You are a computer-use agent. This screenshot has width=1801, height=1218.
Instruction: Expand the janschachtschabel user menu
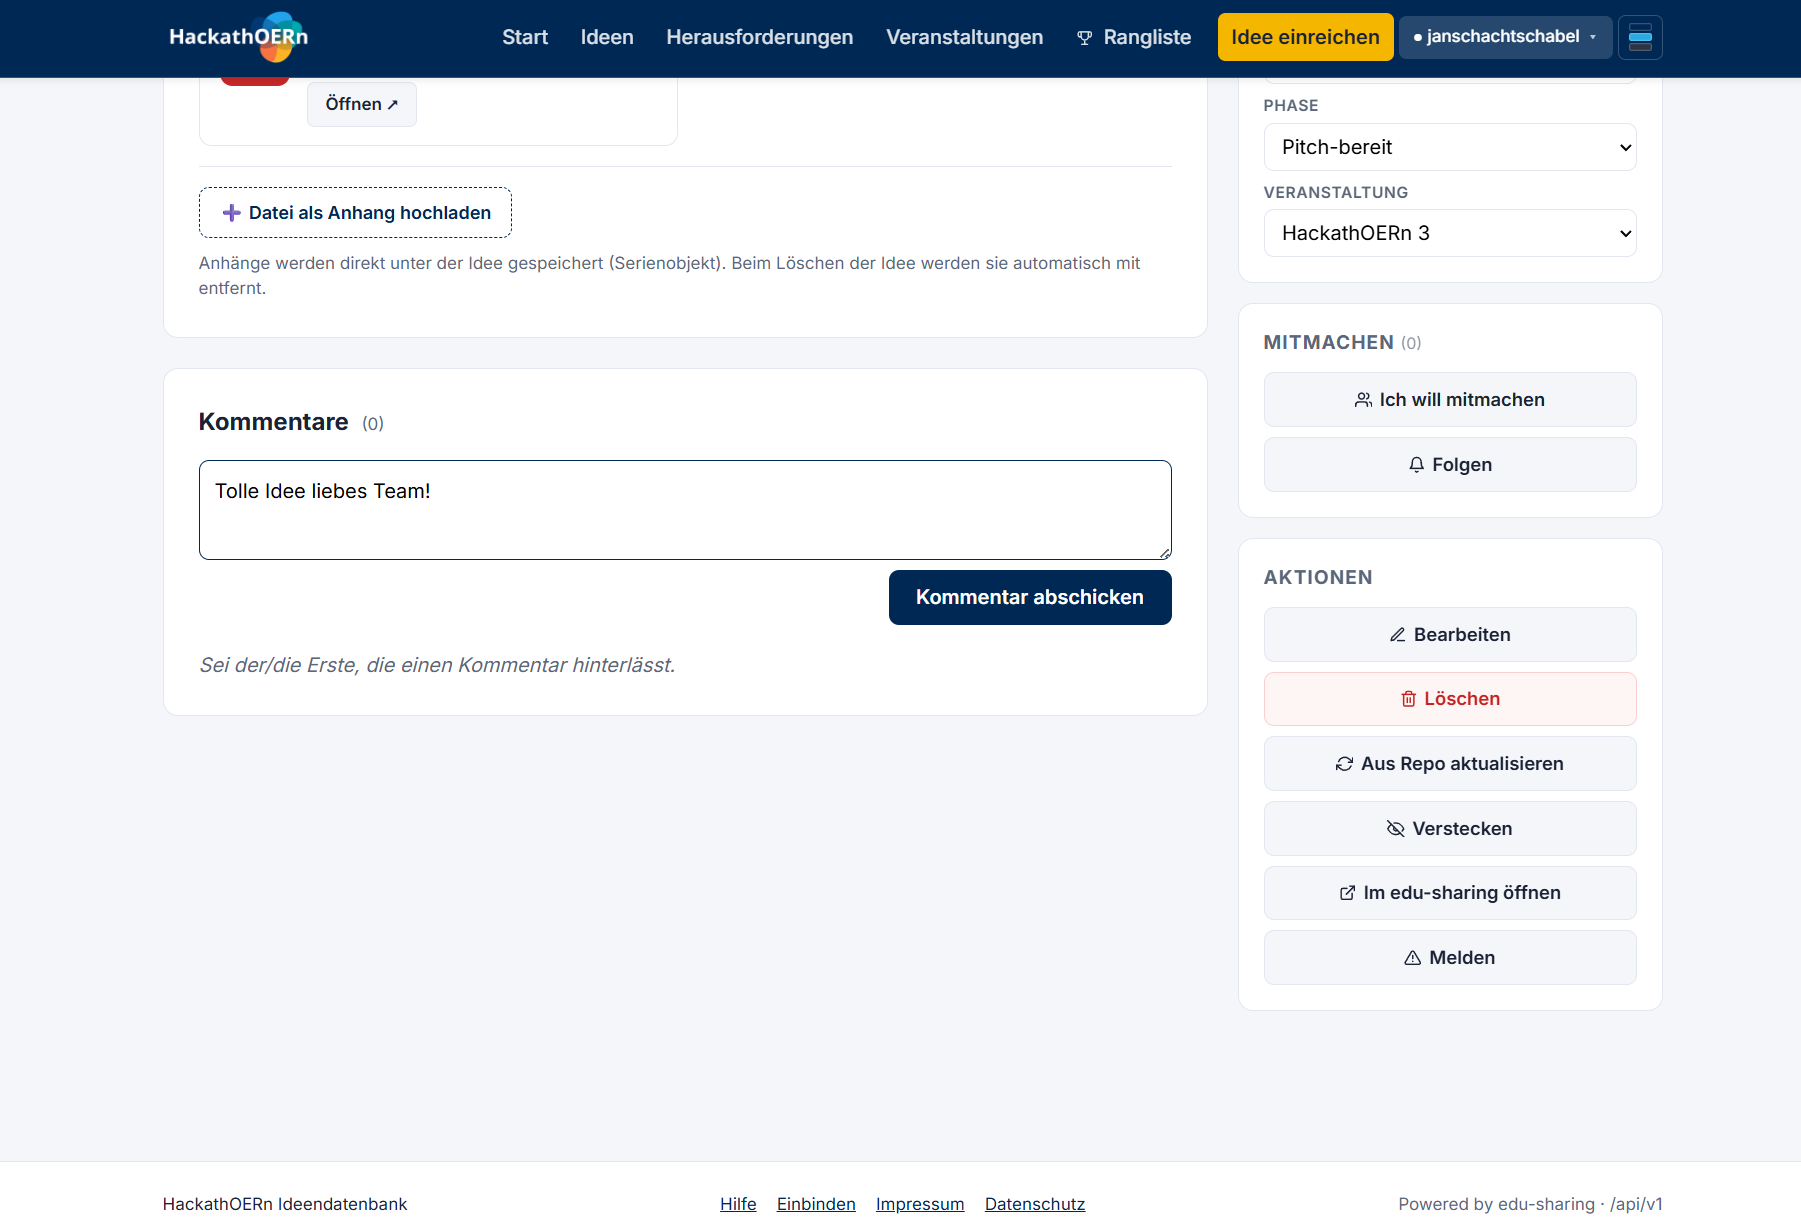1505,37
